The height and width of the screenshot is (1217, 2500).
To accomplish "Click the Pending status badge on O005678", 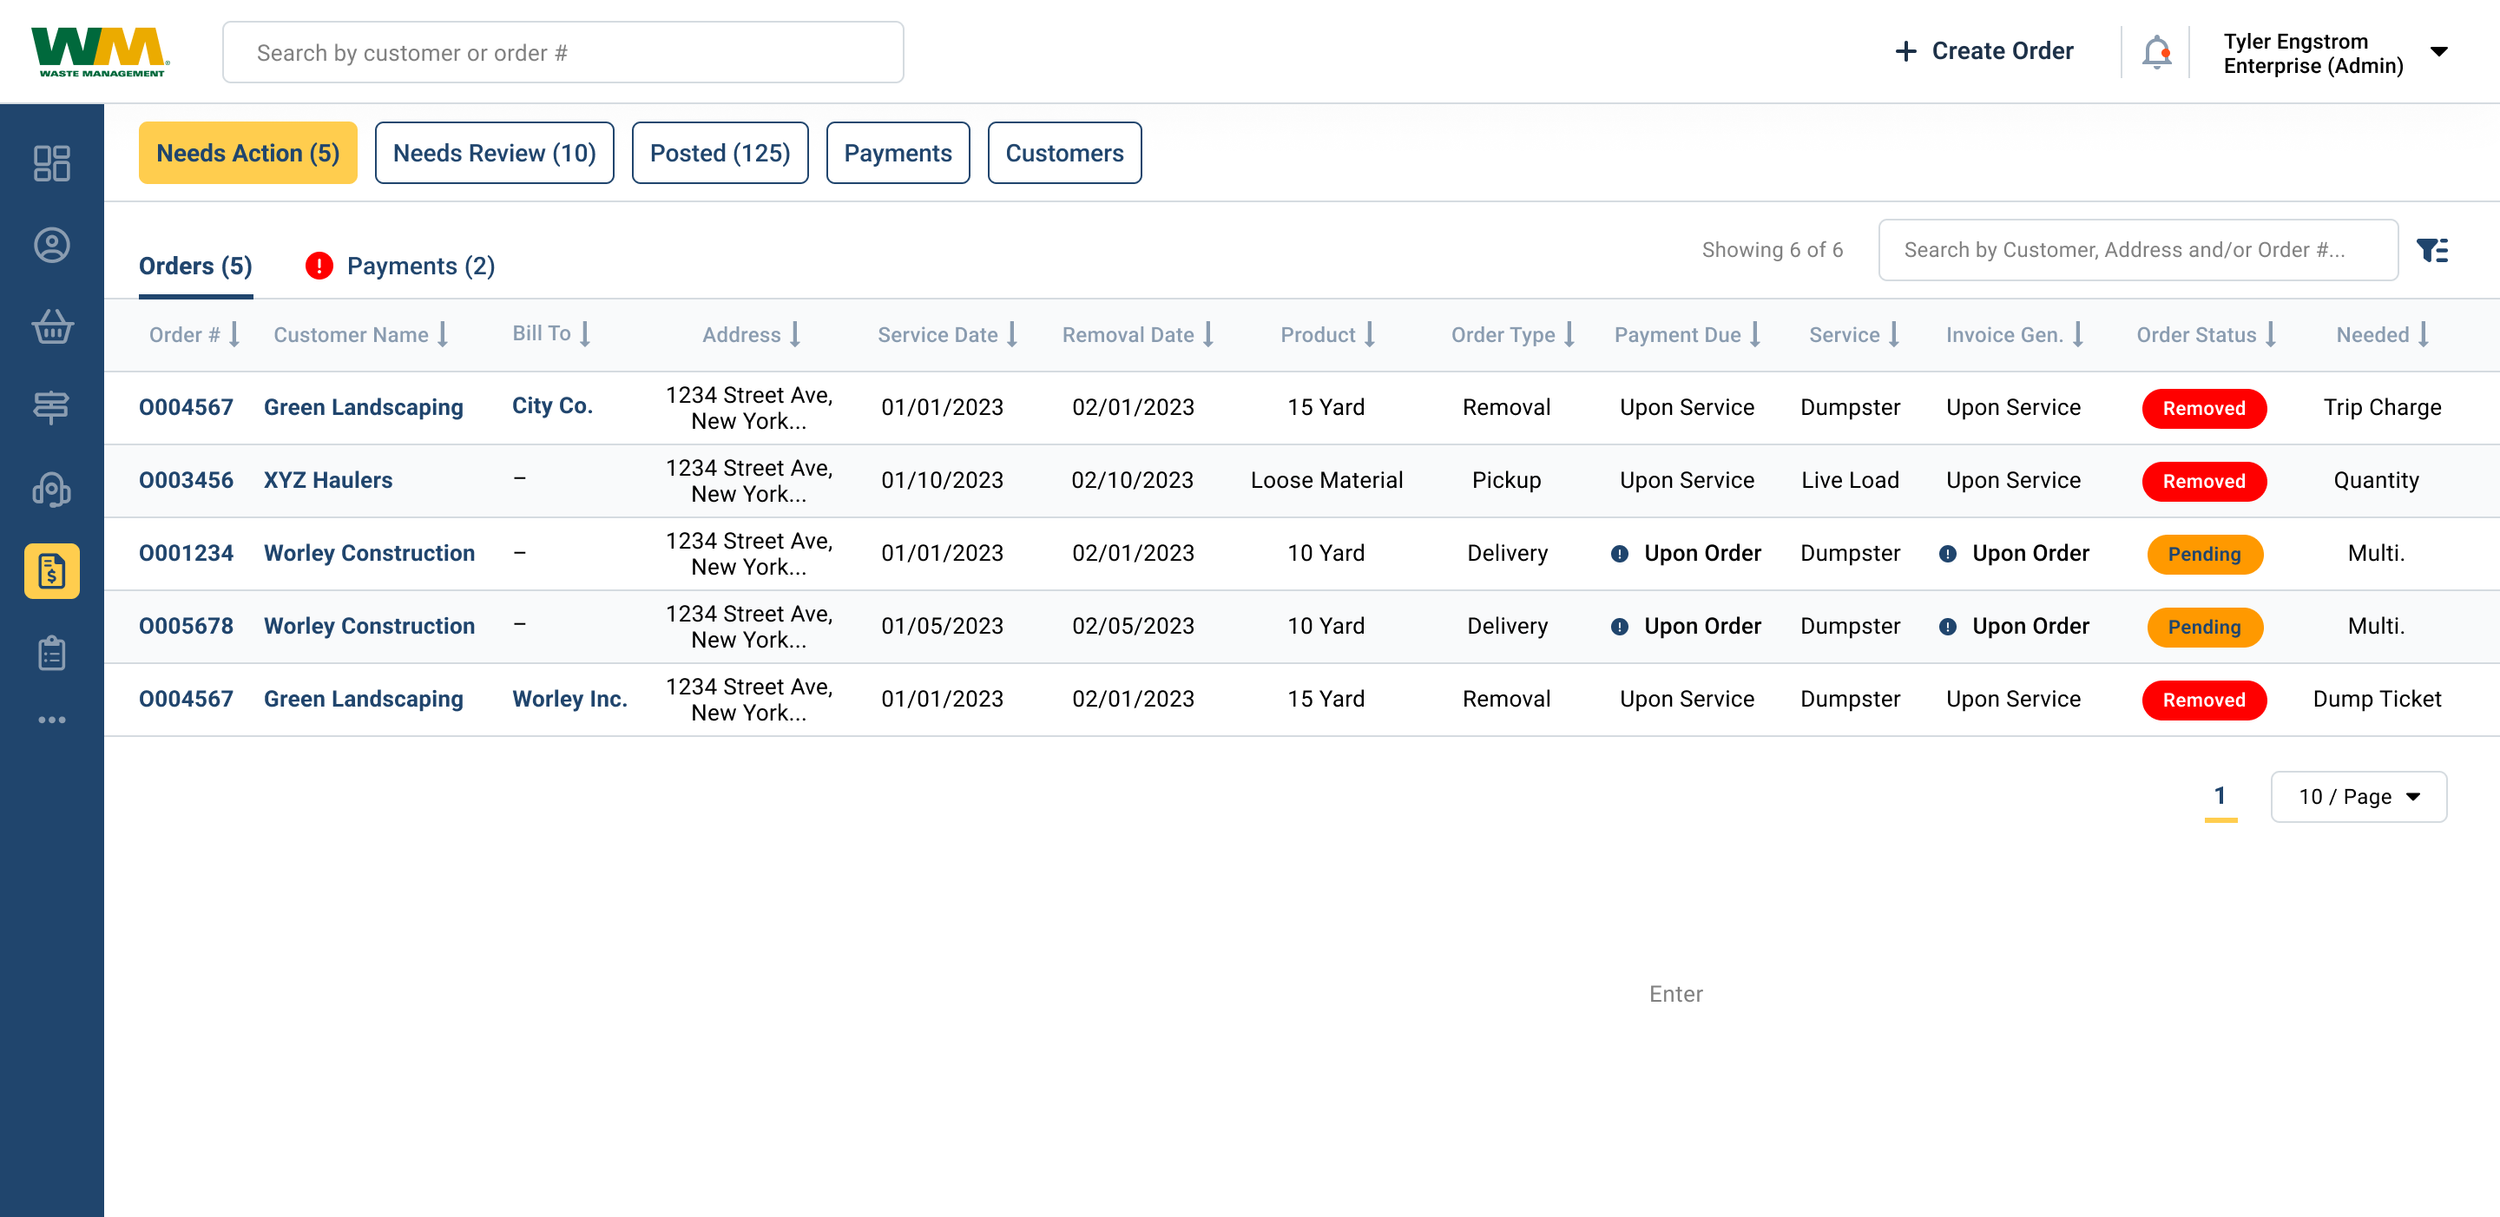I will tap(2203, 627).
